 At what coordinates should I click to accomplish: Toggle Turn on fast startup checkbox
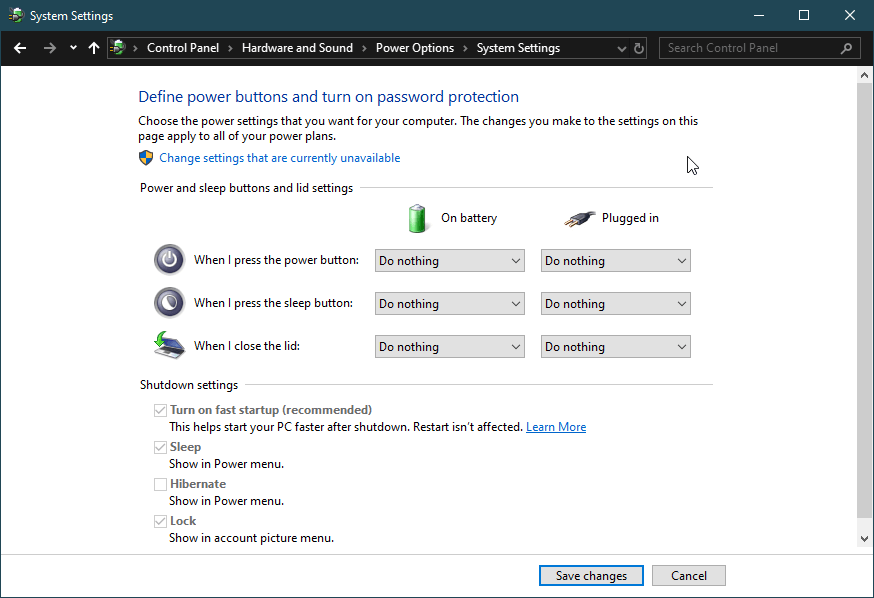point(161,410)
